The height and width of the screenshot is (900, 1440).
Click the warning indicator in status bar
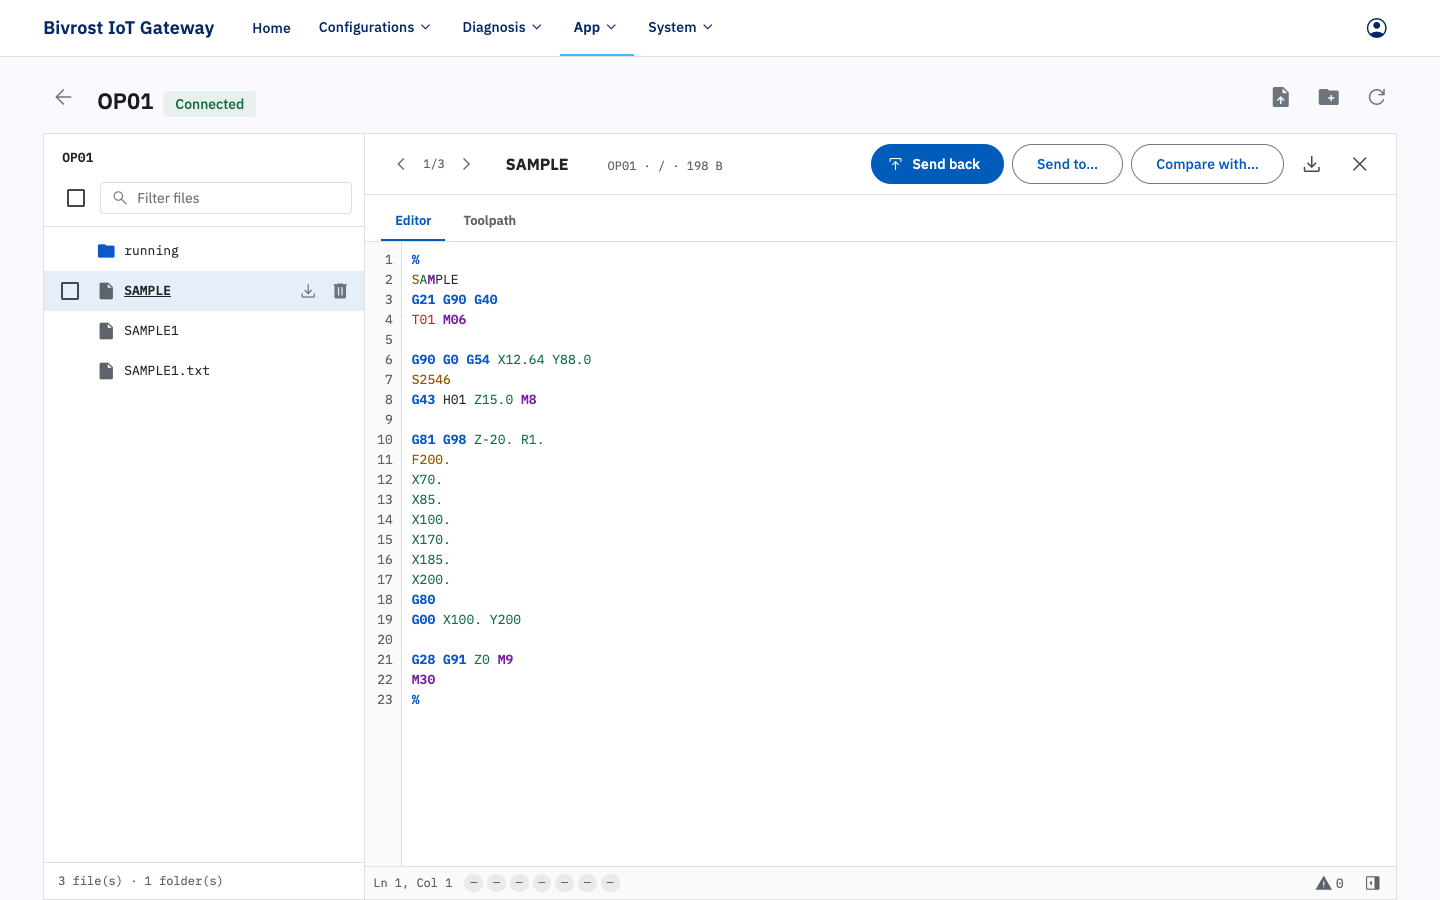[x=1329, y=883]
